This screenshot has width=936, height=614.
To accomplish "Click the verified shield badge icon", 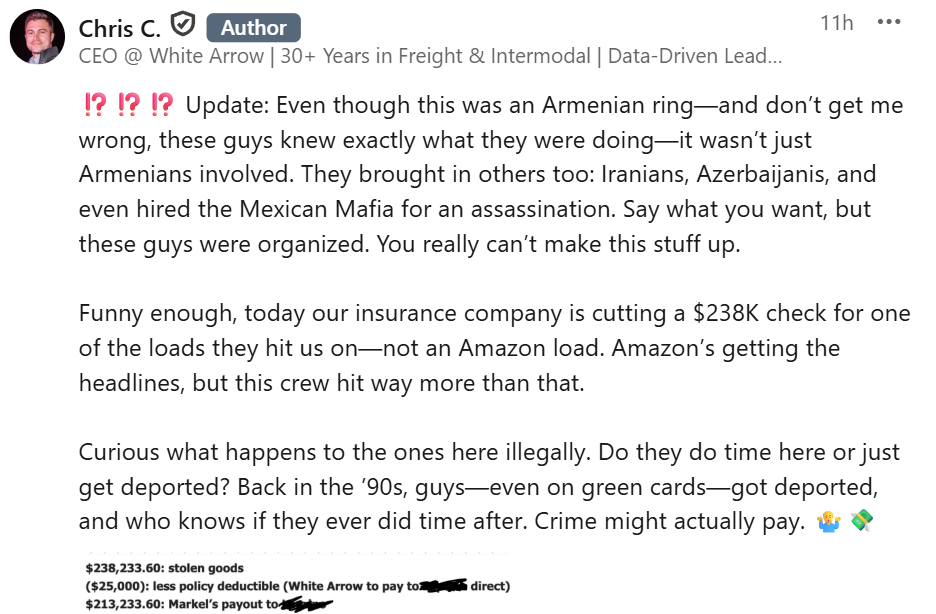I will click(183, 24).
